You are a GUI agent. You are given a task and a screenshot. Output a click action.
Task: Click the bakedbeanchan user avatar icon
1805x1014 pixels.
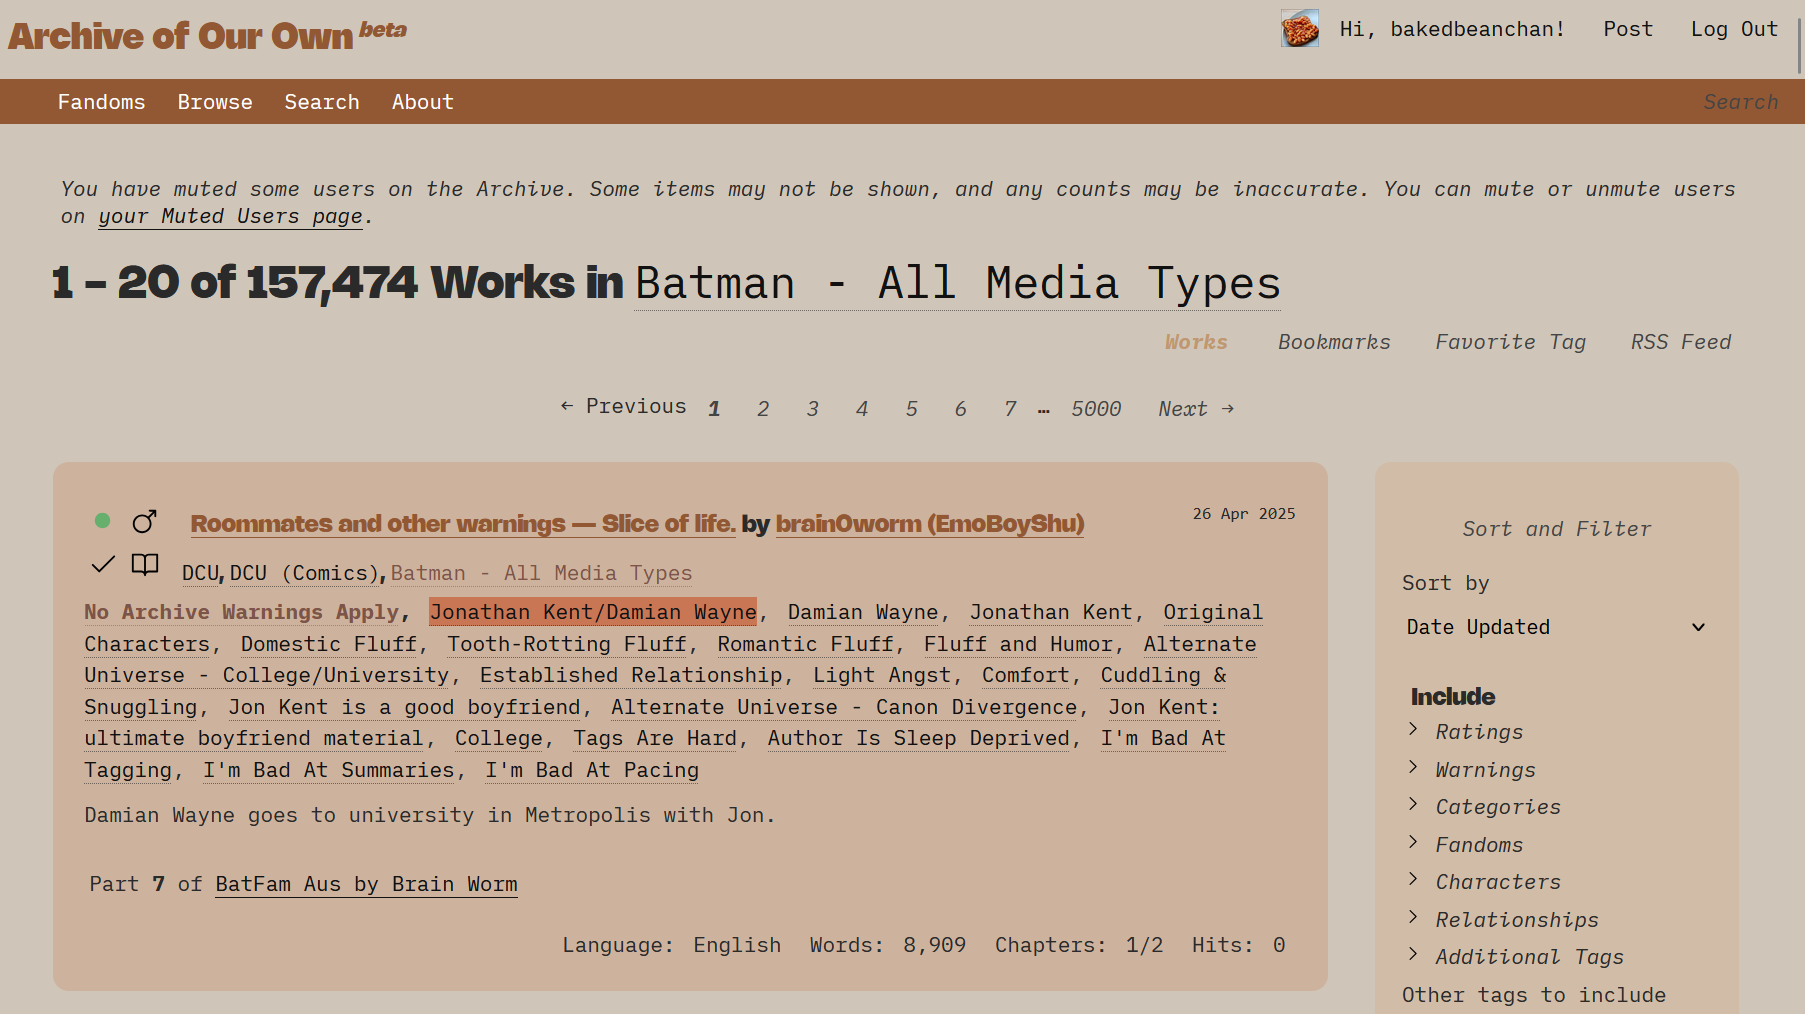click(1299, 29)
